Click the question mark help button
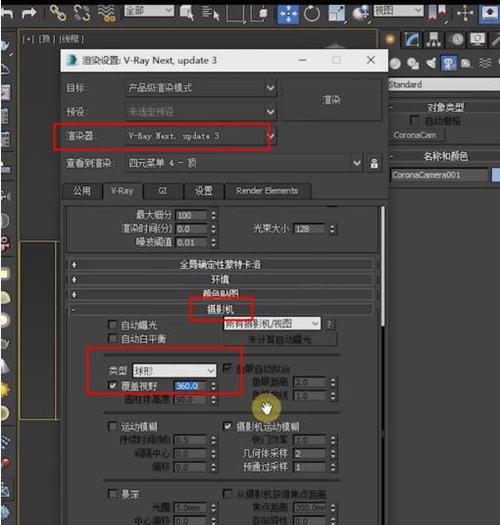This screenshot has height=525, width=500. point(329,324)
